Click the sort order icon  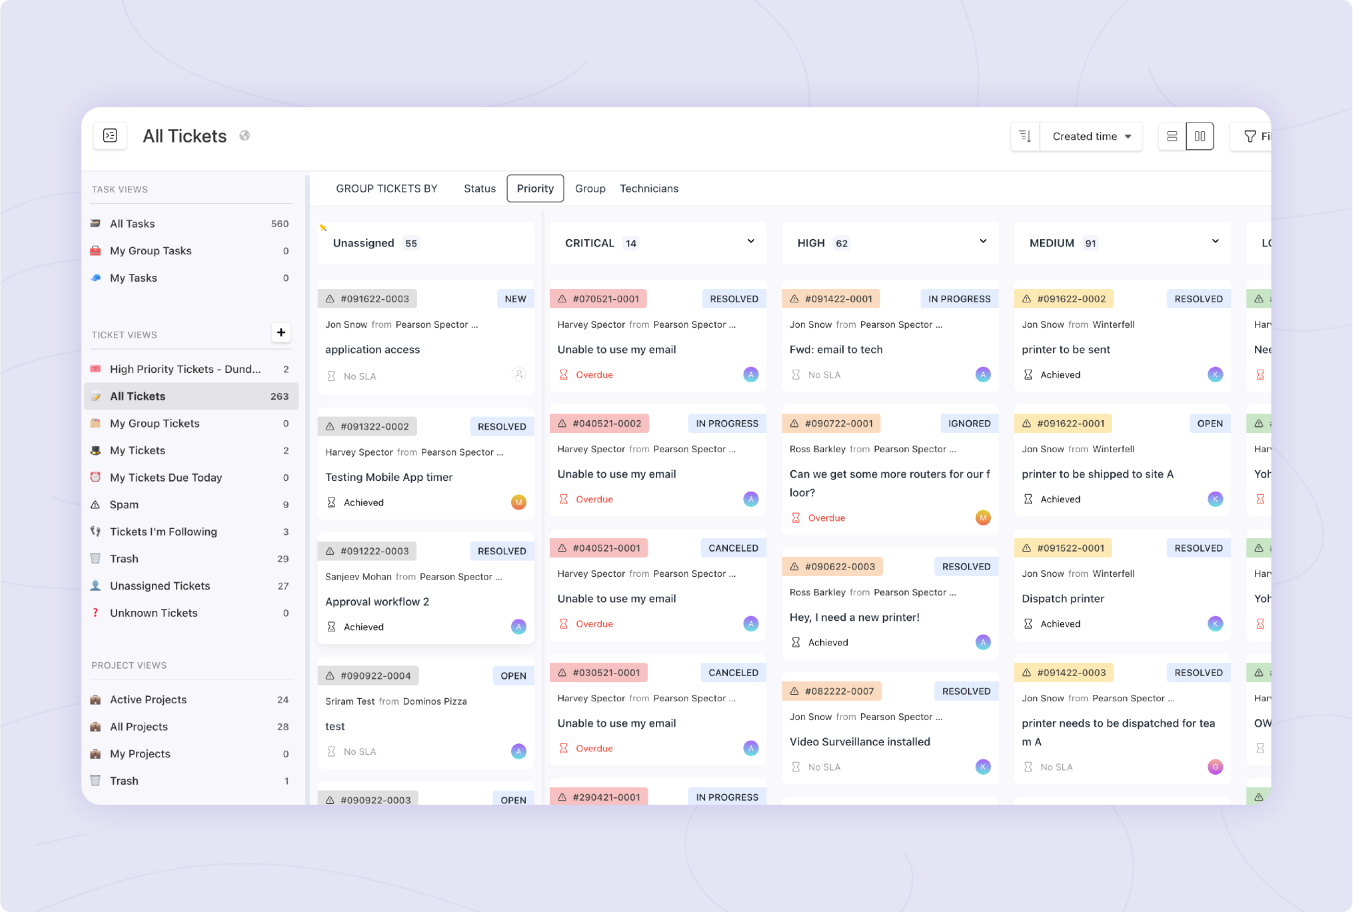[x=1025, y=136]
